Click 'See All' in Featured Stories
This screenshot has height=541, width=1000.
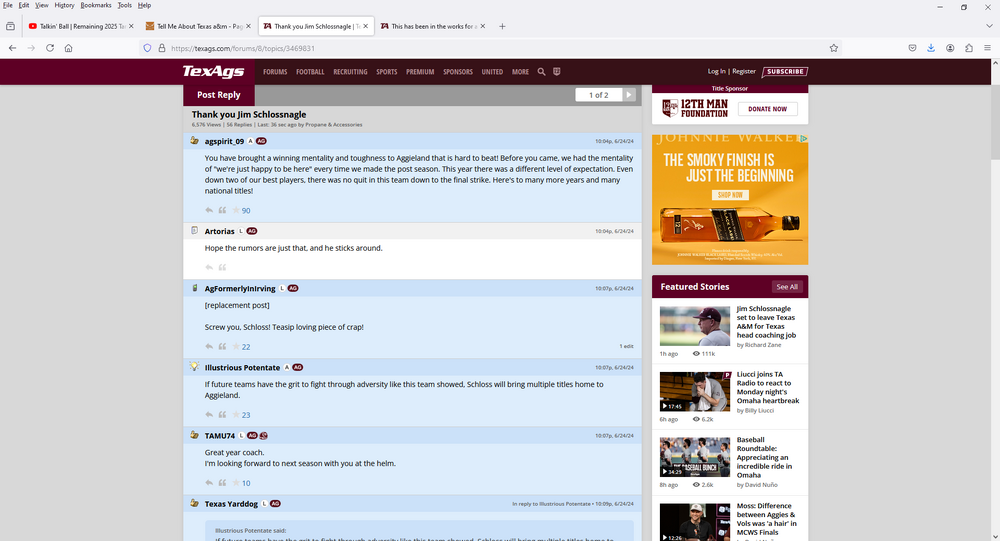click(787, 287)
